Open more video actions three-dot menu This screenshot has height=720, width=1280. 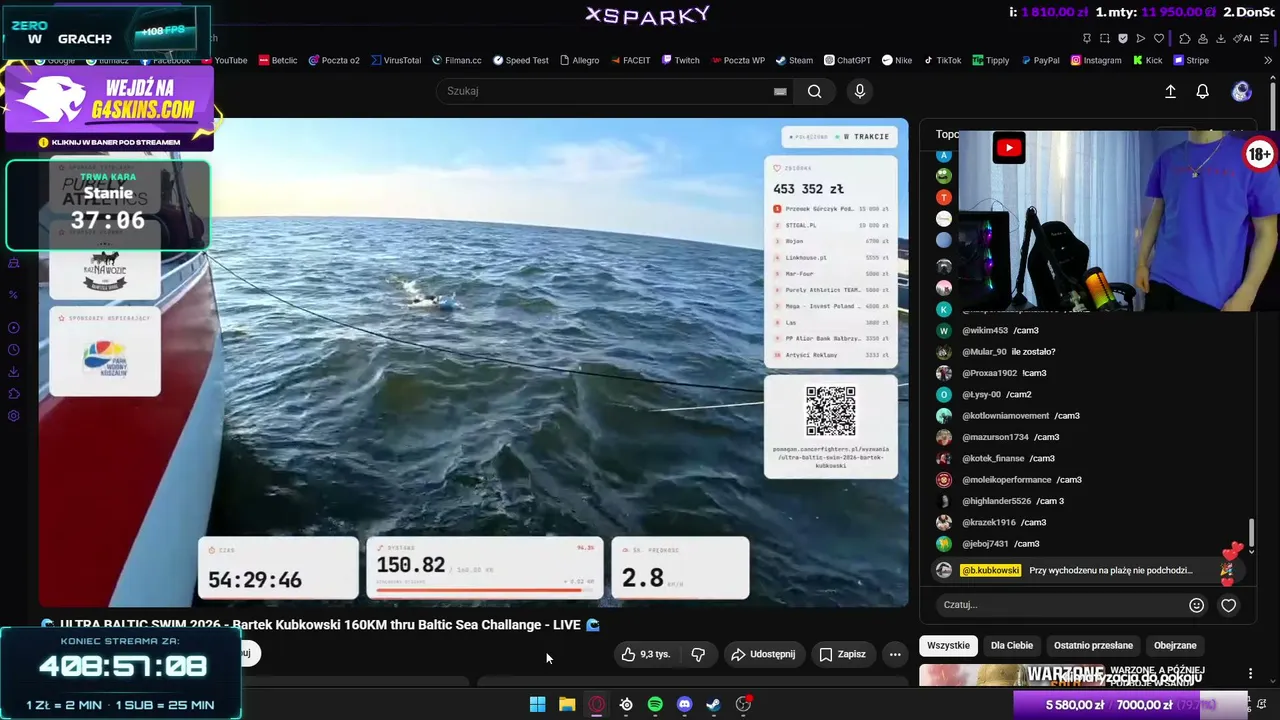pos(895,654)
